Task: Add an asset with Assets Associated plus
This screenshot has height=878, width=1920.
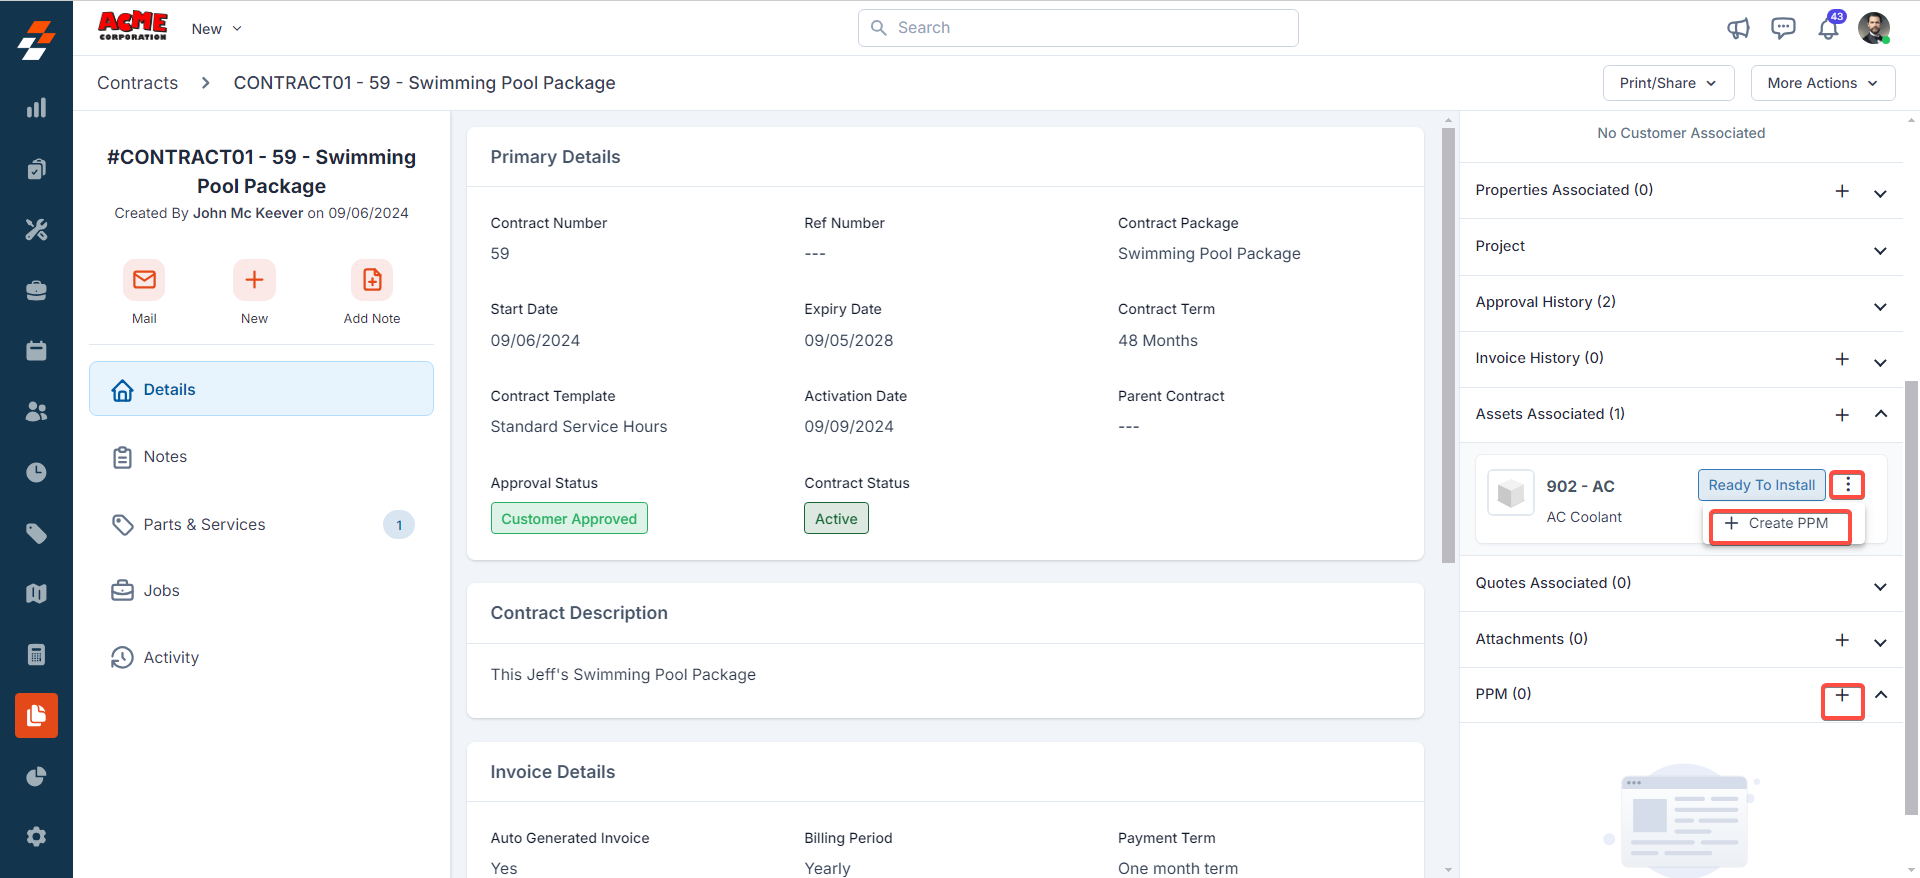Action: coord(1842,415)
